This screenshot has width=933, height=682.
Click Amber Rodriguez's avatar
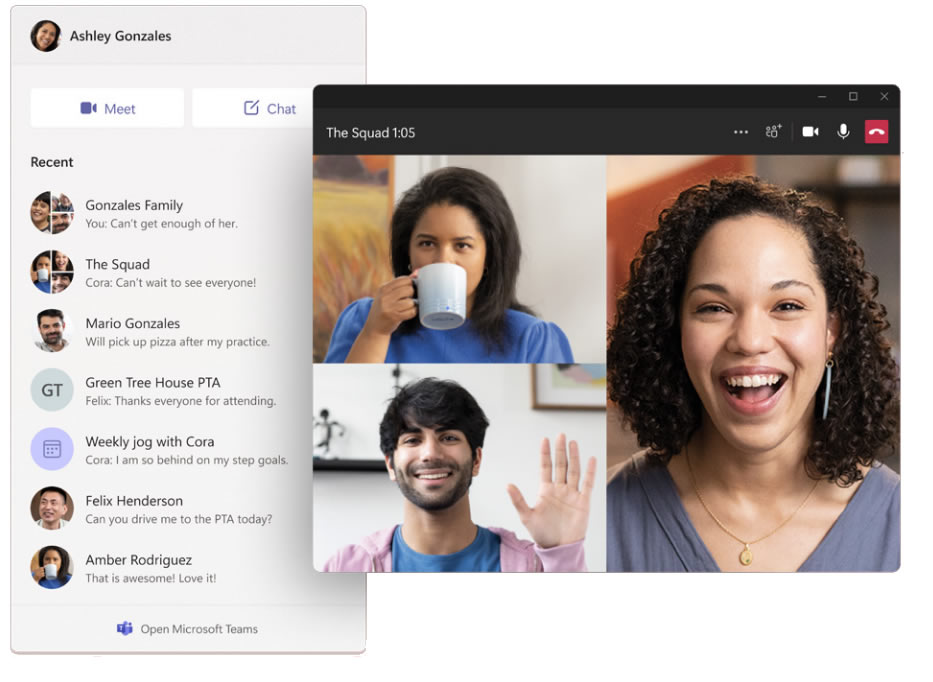[52, 567]
